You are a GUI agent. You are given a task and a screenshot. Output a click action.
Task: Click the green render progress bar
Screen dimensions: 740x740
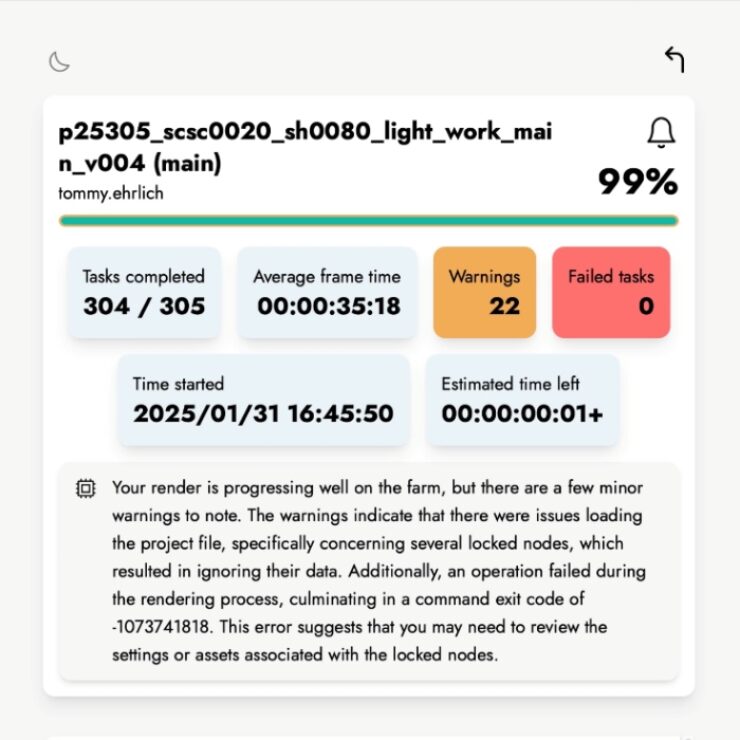coord(368,221)
